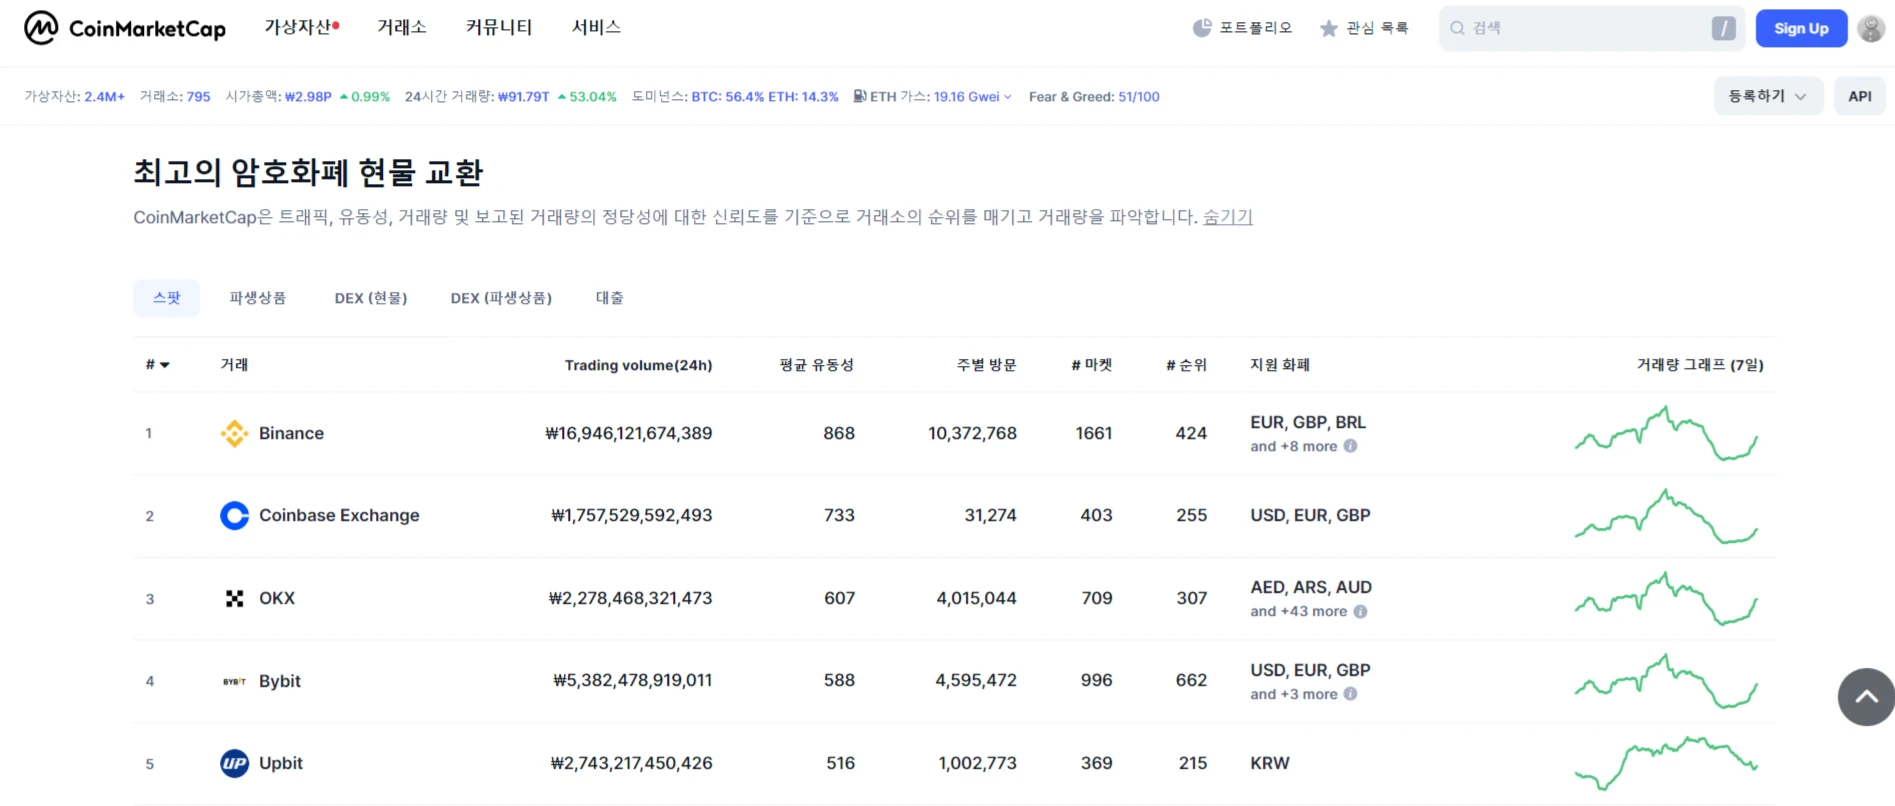Click the search magnifier icon
The width and height of the screenshot is (1895, 806).
tap(1457, 28)
